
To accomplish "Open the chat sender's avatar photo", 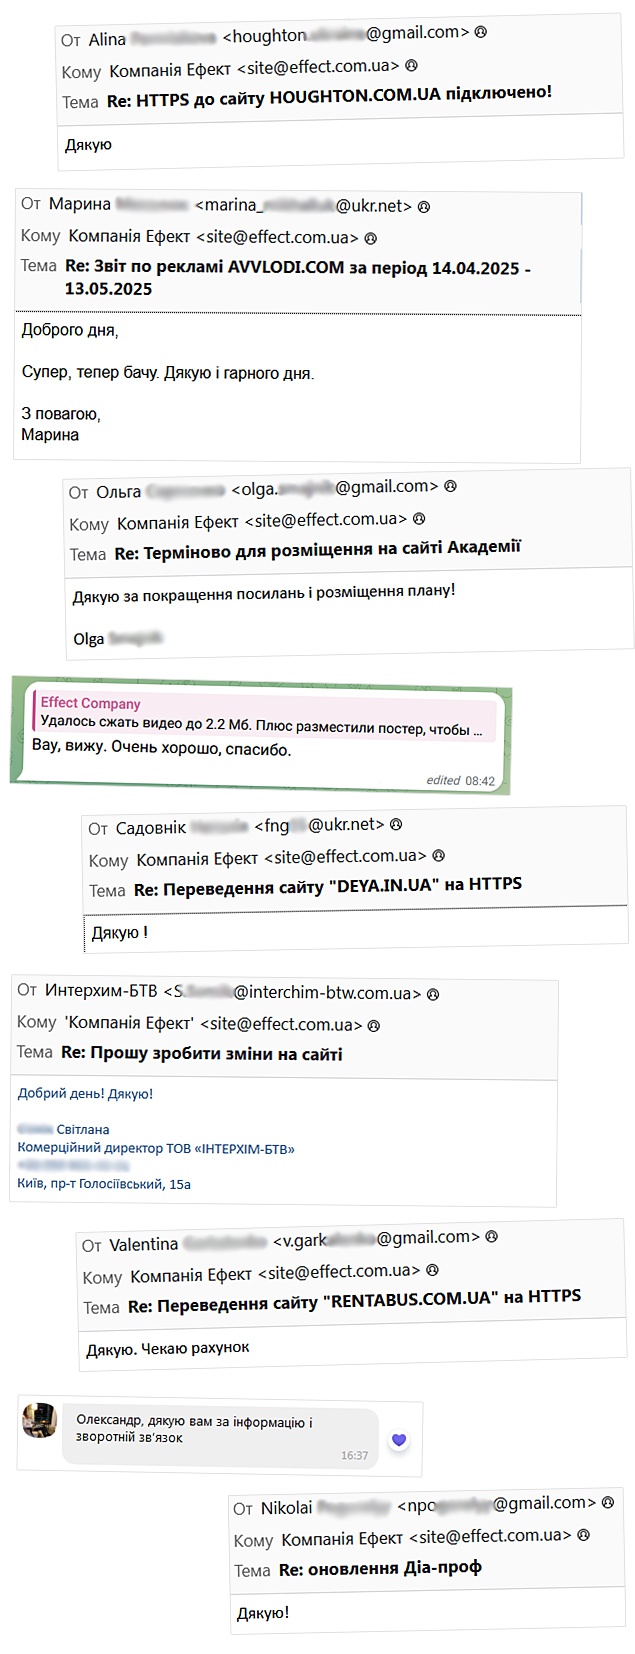I will 40,1421.
